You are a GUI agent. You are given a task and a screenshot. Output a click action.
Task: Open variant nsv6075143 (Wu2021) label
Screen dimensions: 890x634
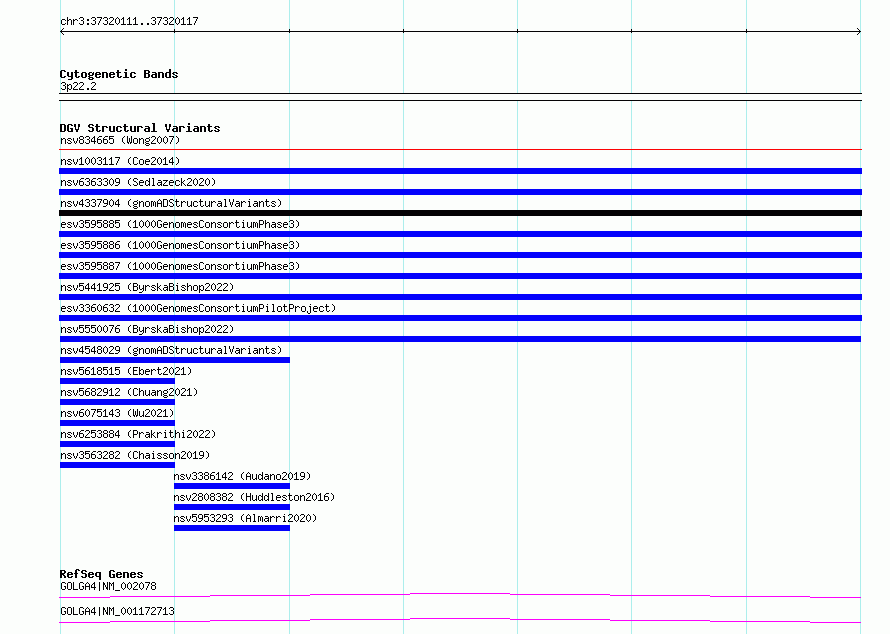117,413
